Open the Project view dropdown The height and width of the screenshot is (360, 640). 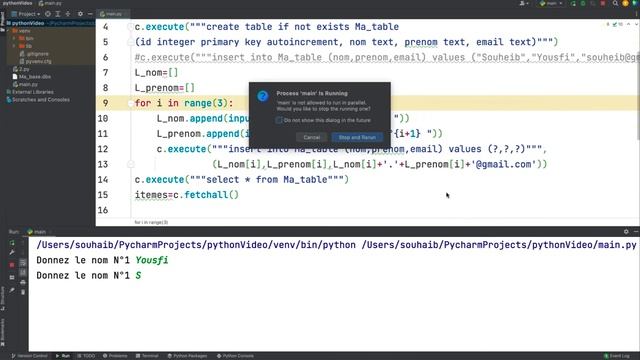(26, 14)
